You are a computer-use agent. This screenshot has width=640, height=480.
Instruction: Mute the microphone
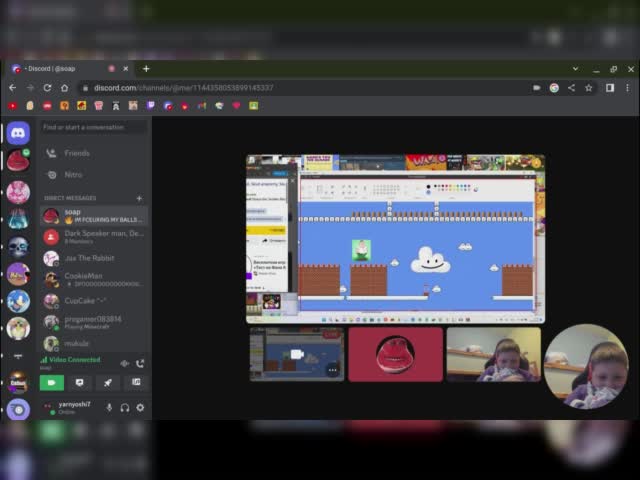109,407
